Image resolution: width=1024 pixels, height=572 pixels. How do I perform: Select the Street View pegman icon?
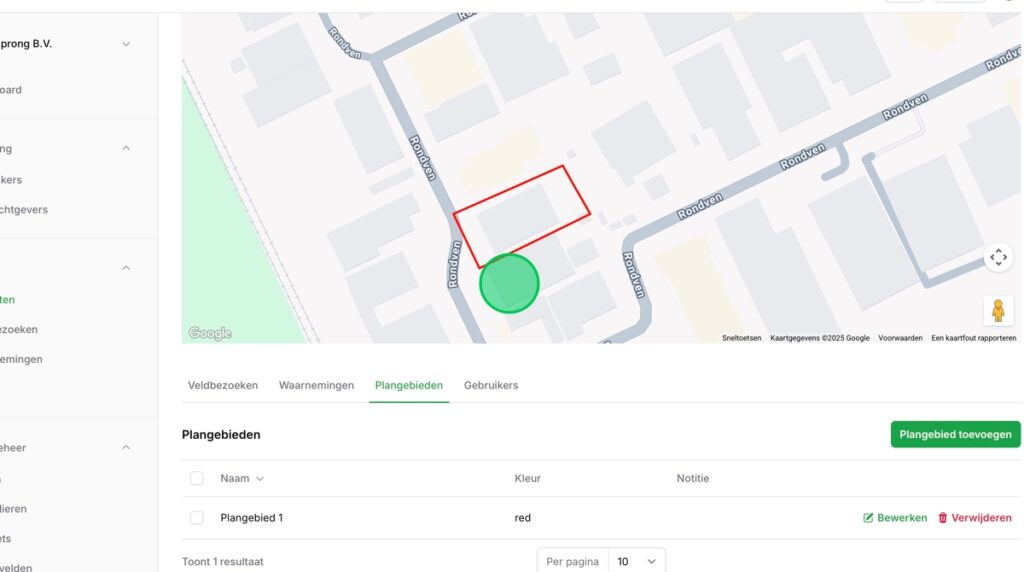pos(997,310)
